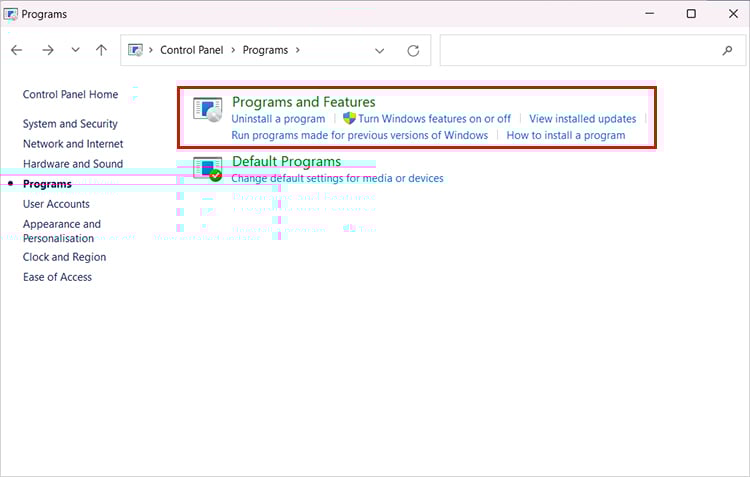Image resolution: width=750 pixels, height=477 pixels.
Task: Expand chevron after Control Panel breadcrumb
Action: pyautogui.click(x=233, y=50)
